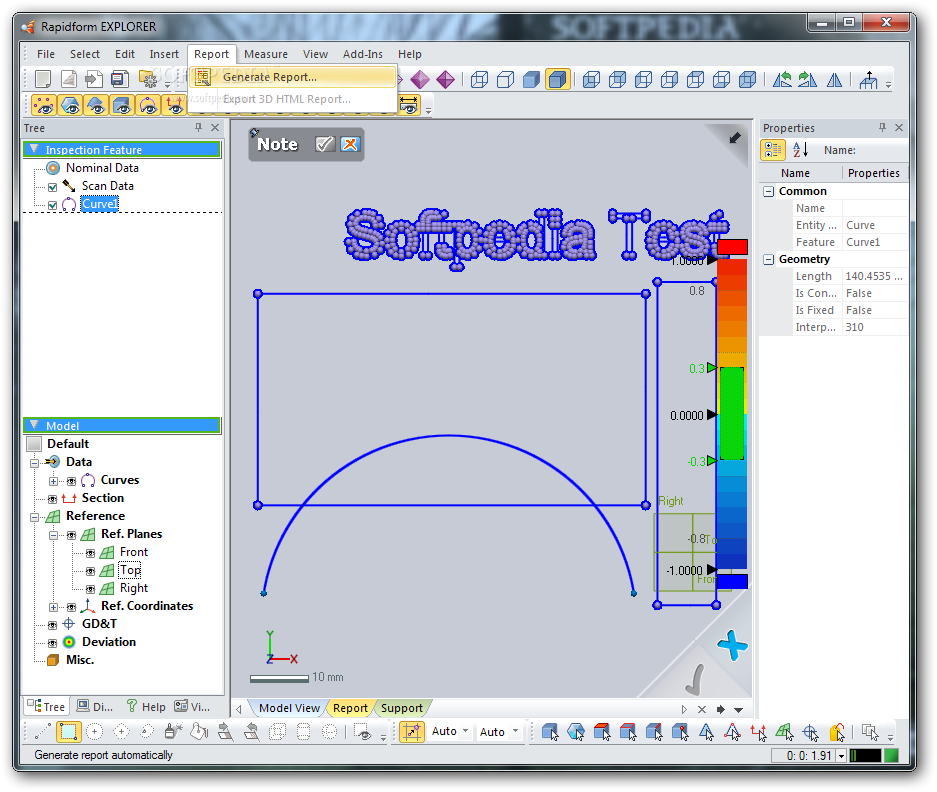Click the Import file arrow icon
Viewport: 937px width, 792px height.
(94, 78)
